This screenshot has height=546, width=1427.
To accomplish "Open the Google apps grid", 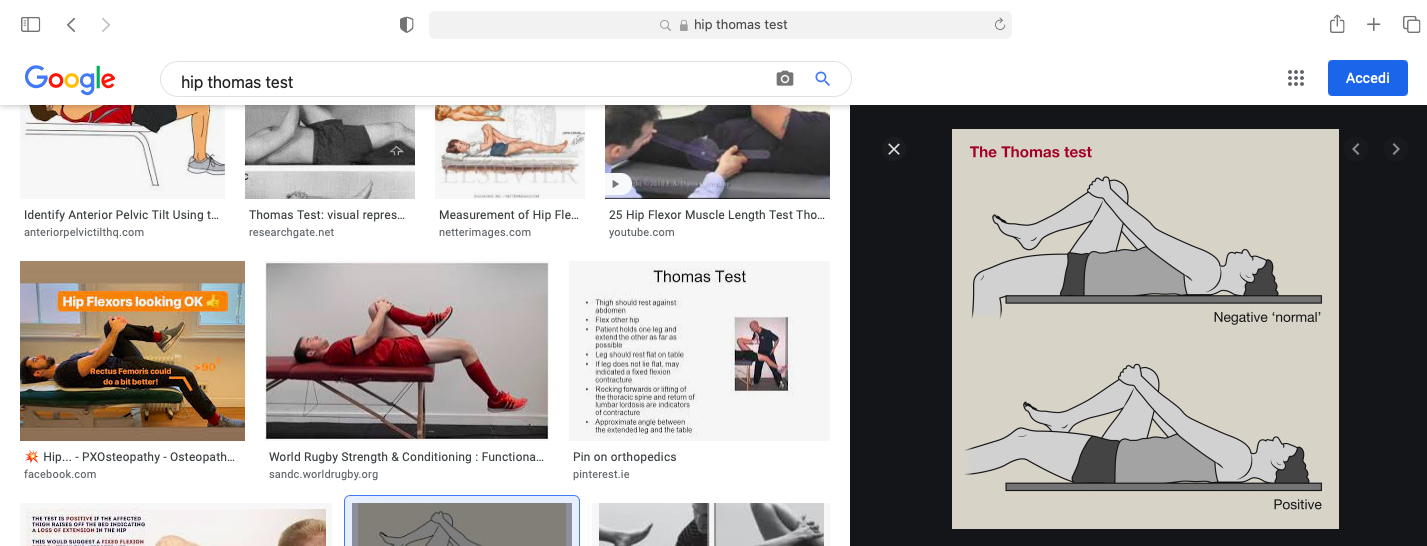I will 1296,79.
